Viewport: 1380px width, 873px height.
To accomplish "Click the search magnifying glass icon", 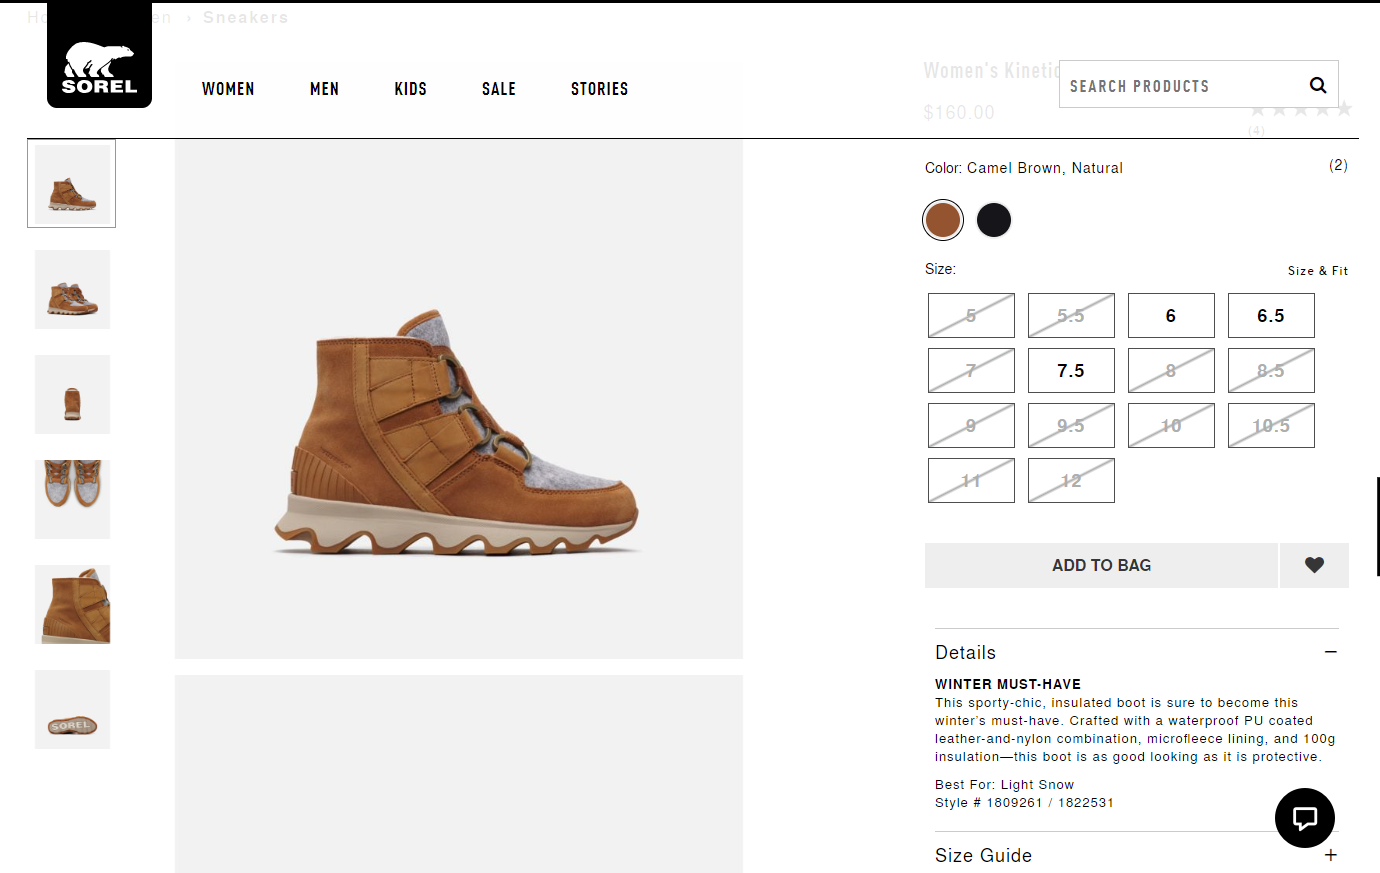I will 1317,85.
